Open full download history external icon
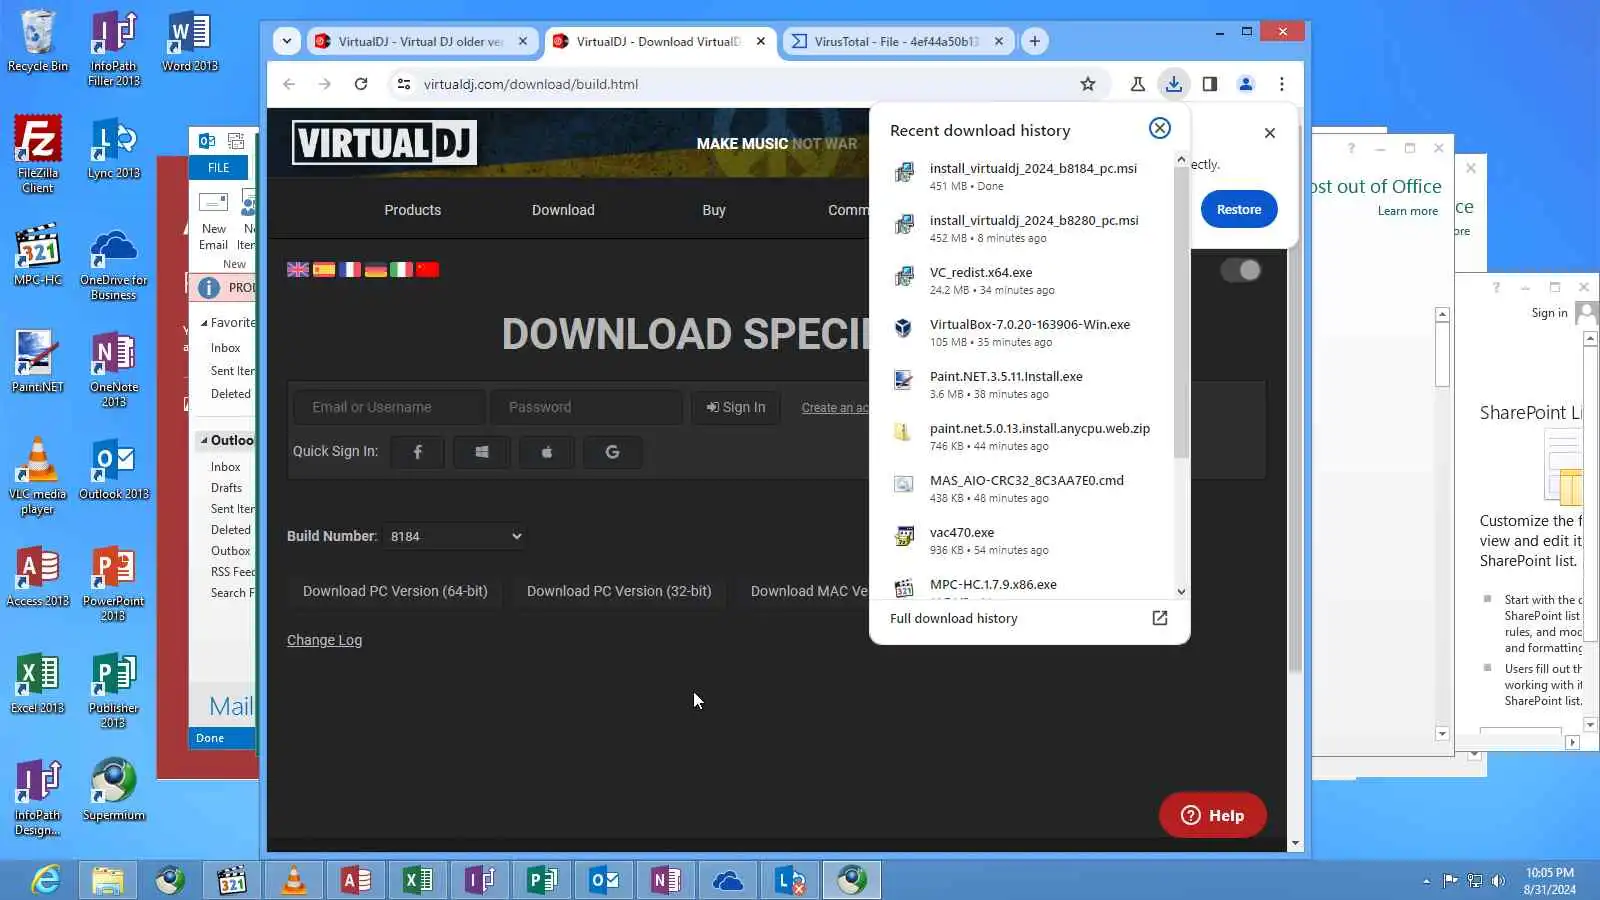1600x900 pixels. (x=1160, y=618)
